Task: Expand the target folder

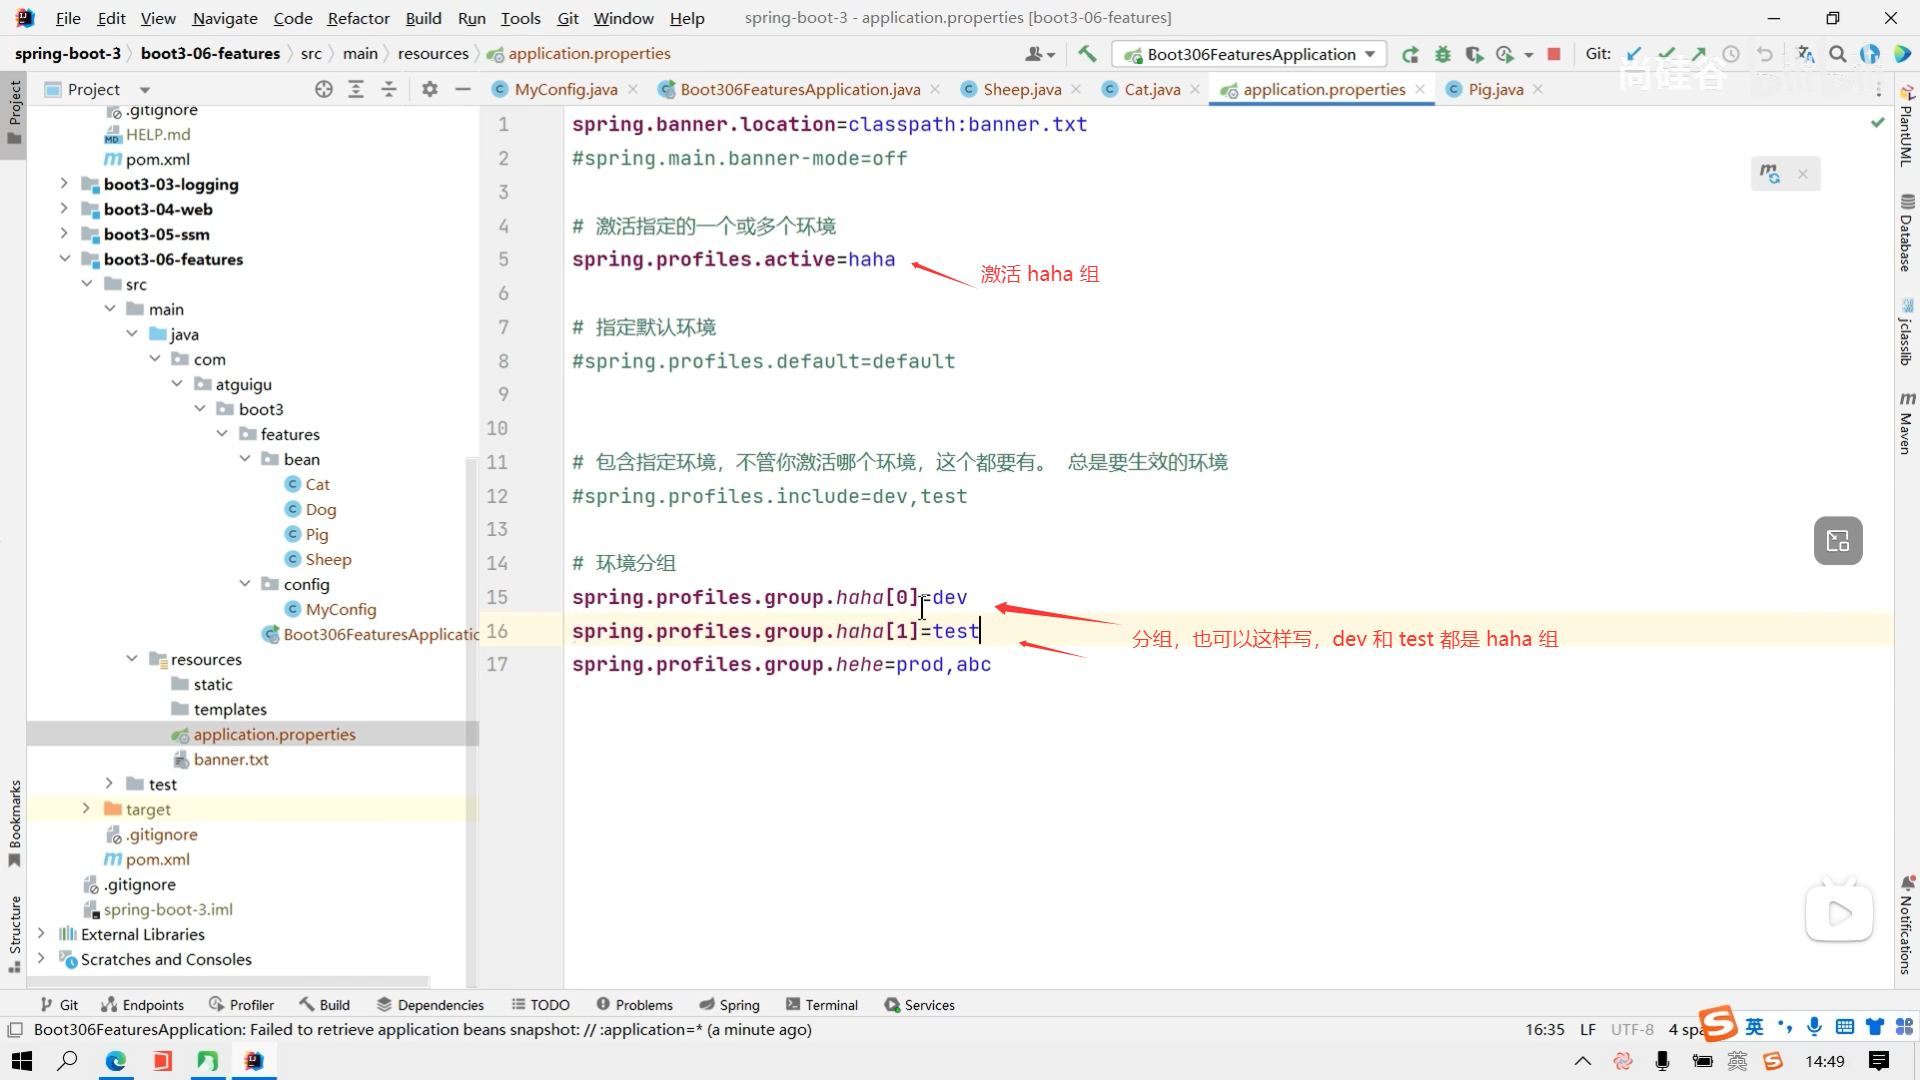Action: [x=86, y=809]
